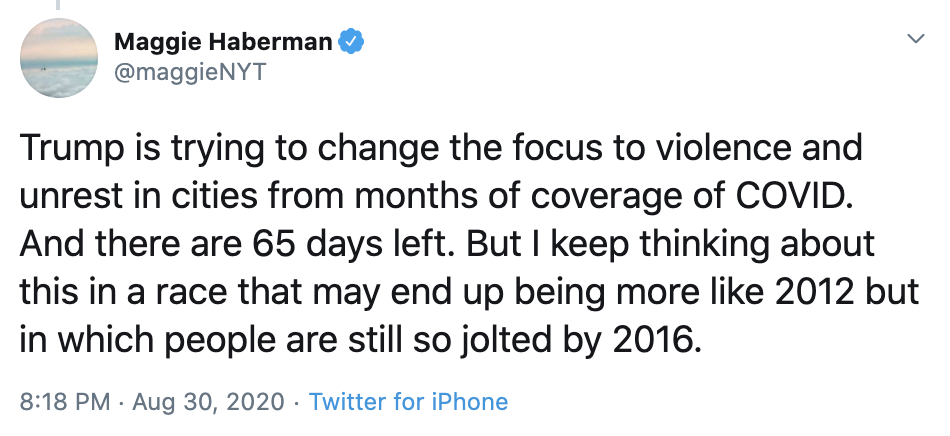Click the year "2012" in the tweet
Image resolution: width=950 pixels, height=436 pixels.
click(811, 290)
